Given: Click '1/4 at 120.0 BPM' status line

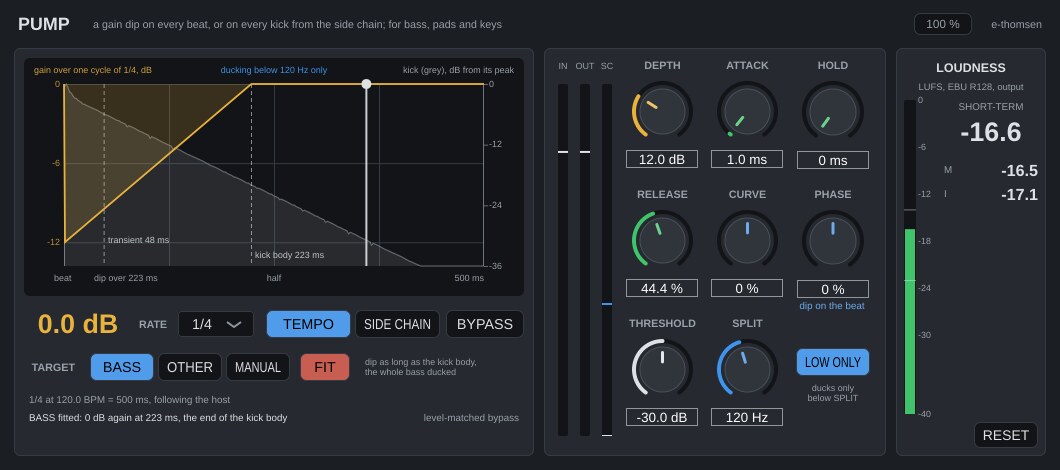Looking at the screenshot, I should [130, 400].
